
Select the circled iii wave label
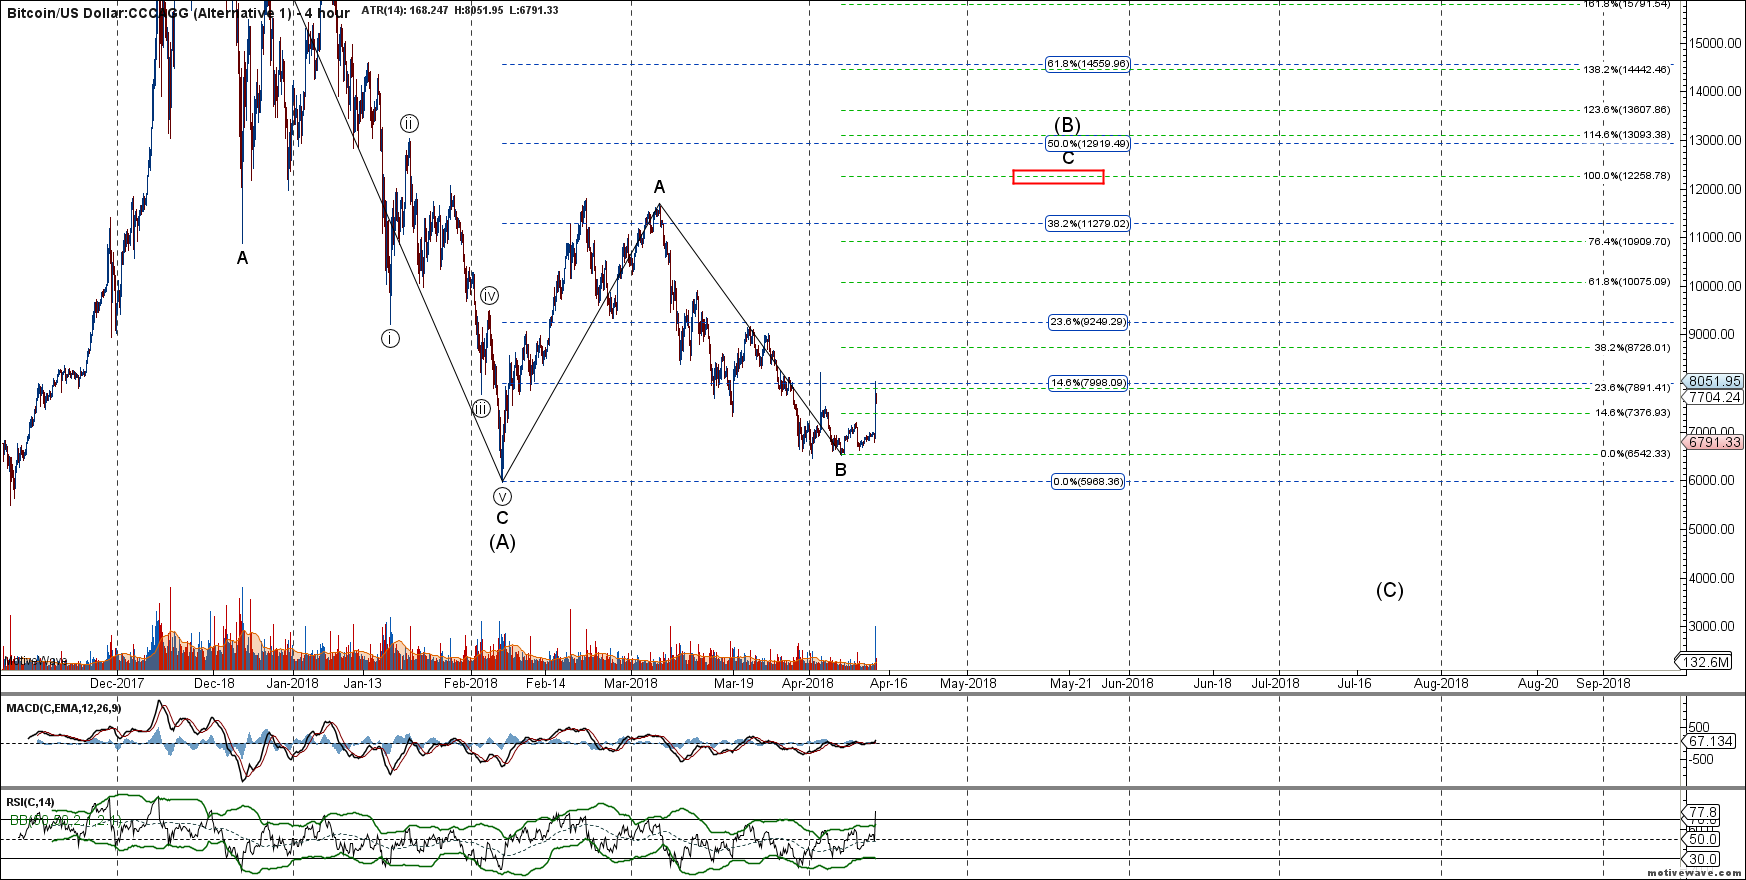click(482, 408)
